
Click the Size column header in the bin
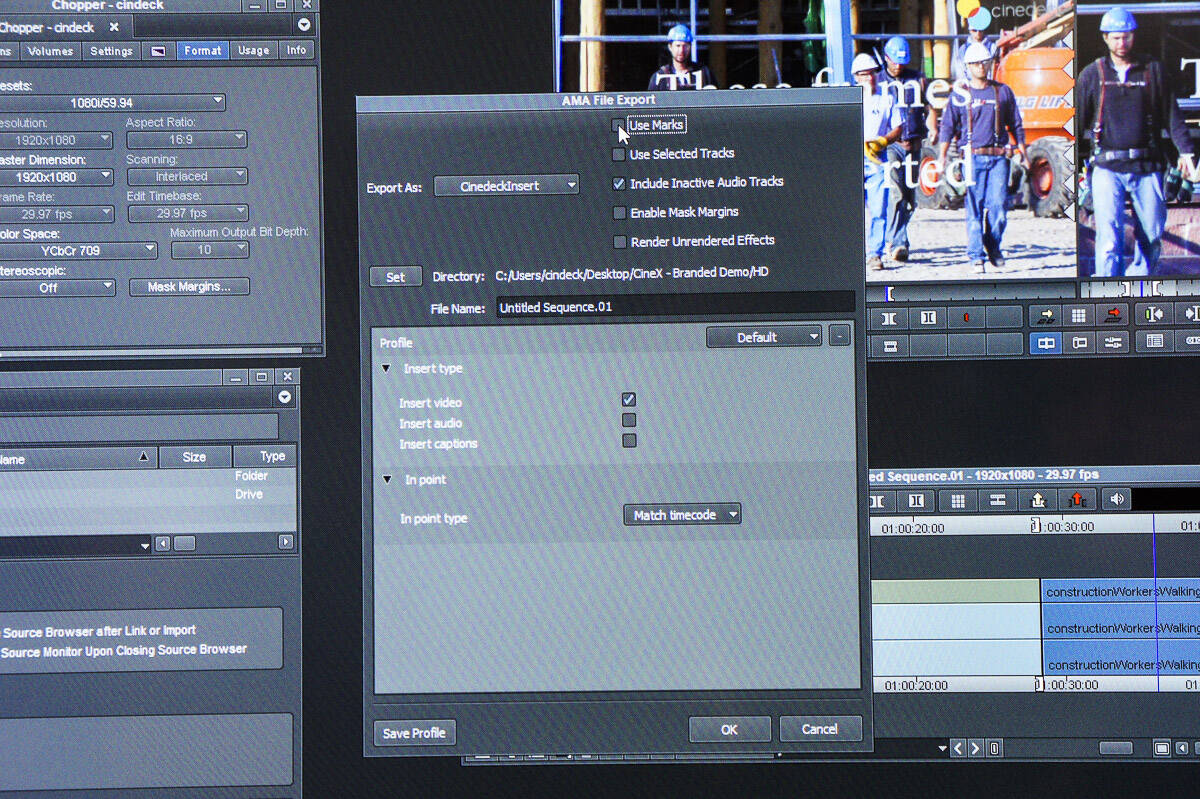click(x=195, y=457)
